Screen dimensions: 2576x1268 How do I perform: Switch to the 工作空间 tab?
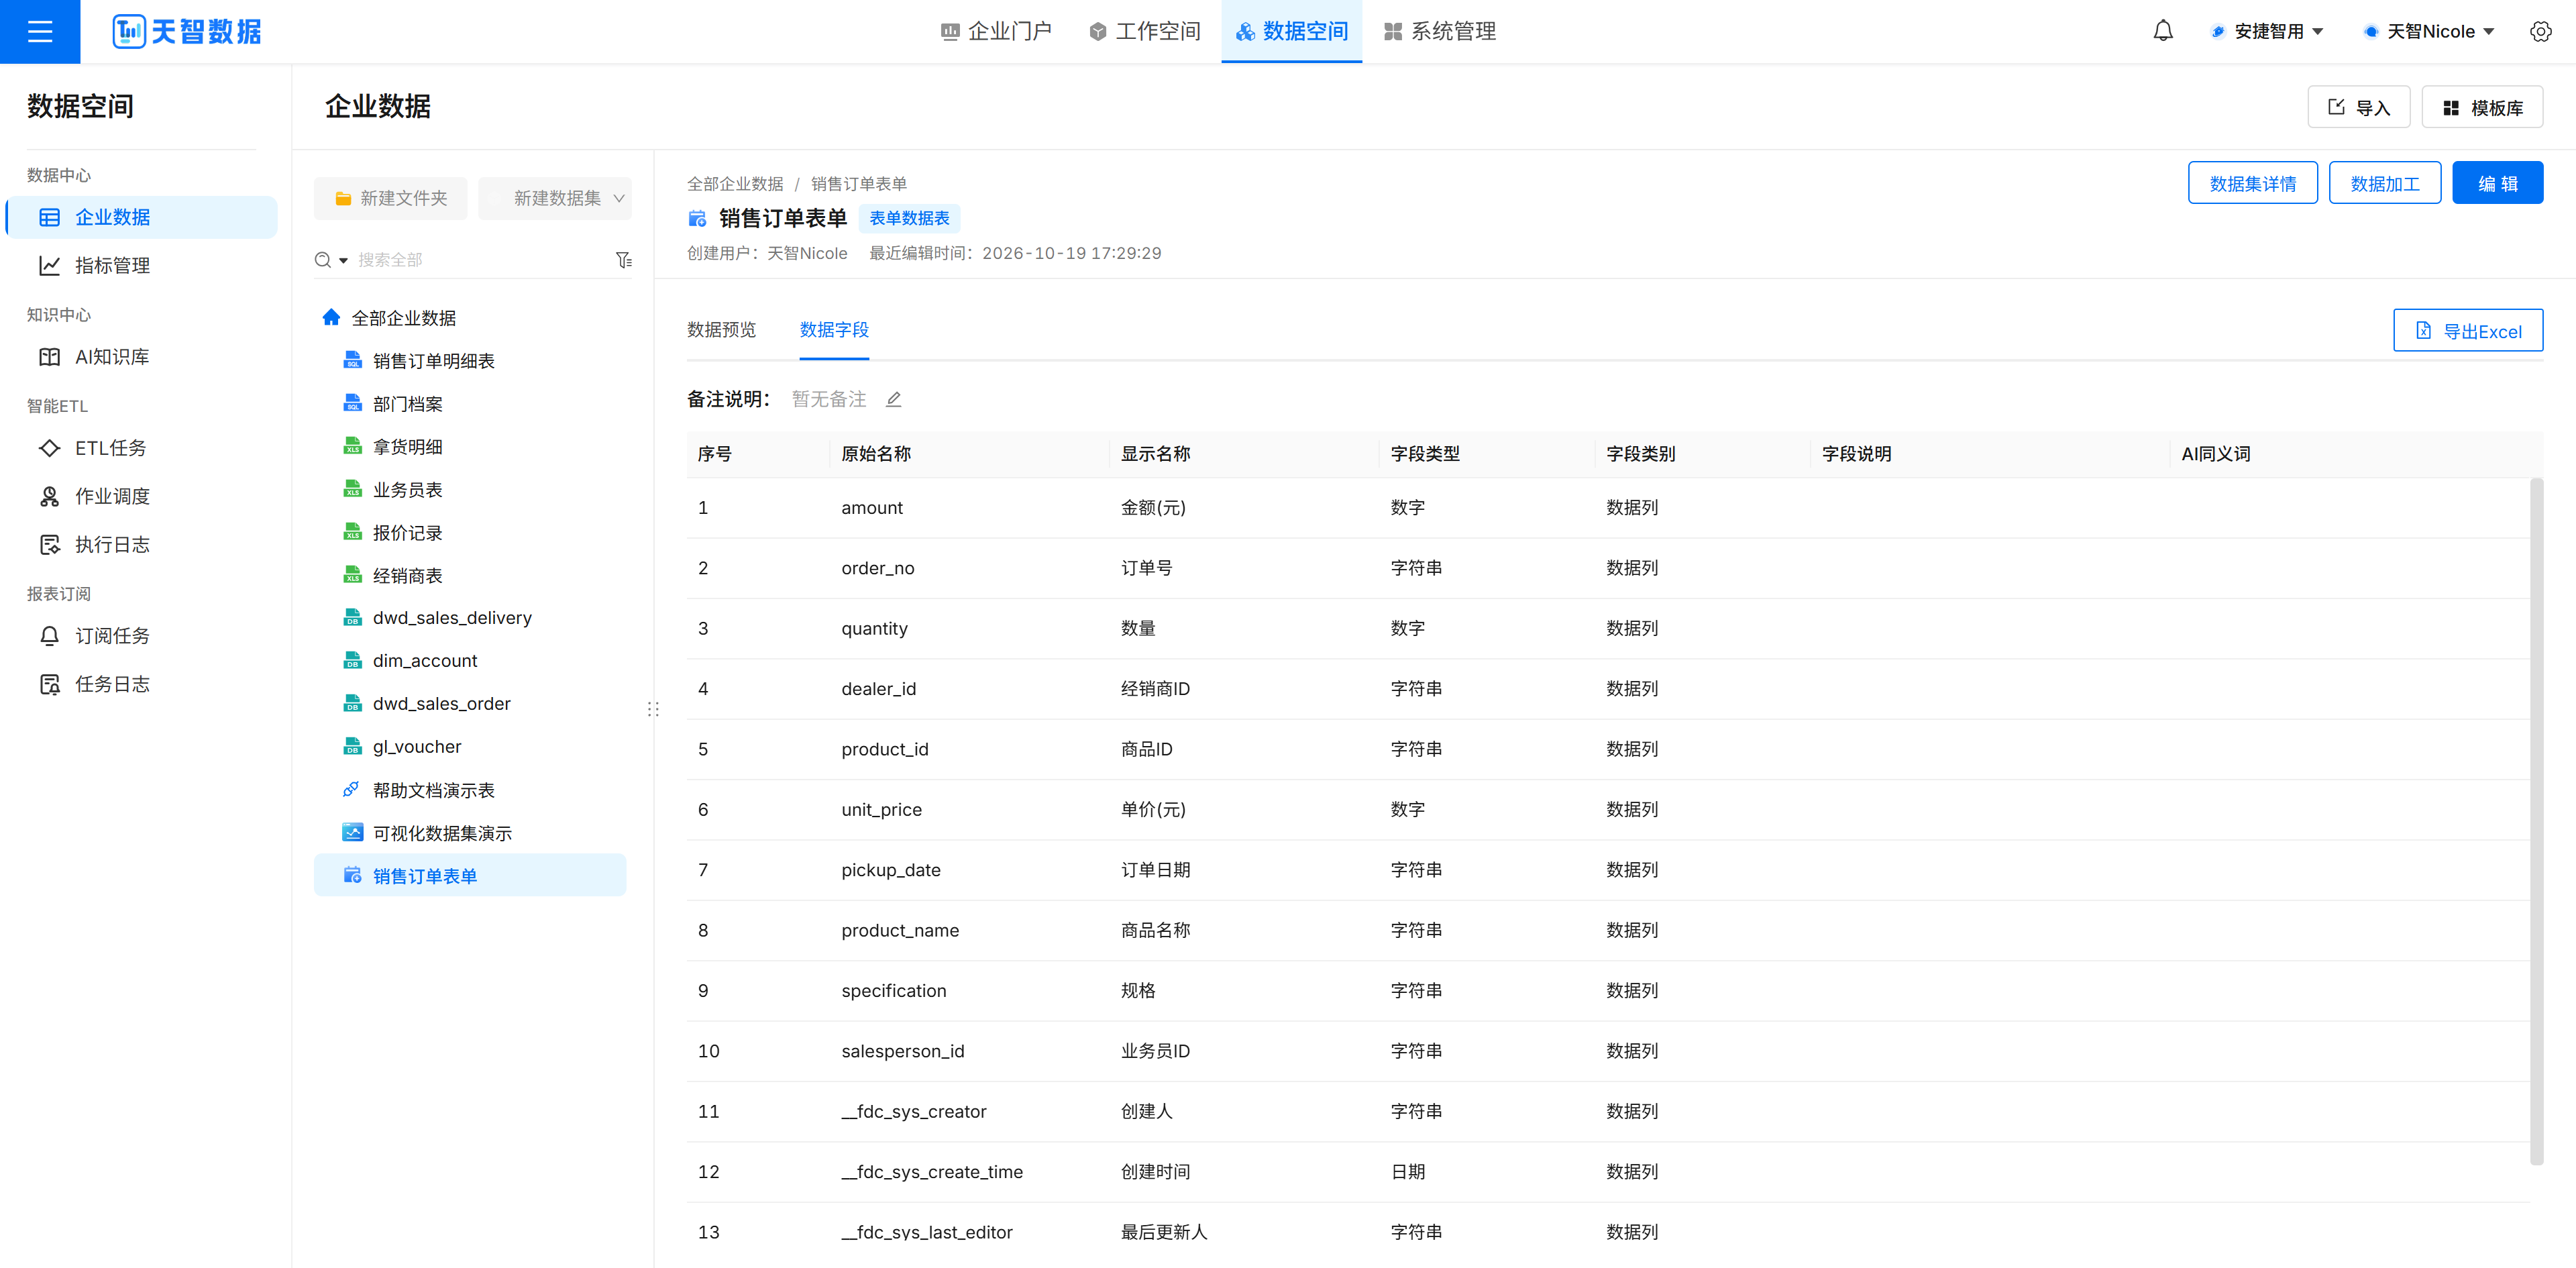[1145, 31]
